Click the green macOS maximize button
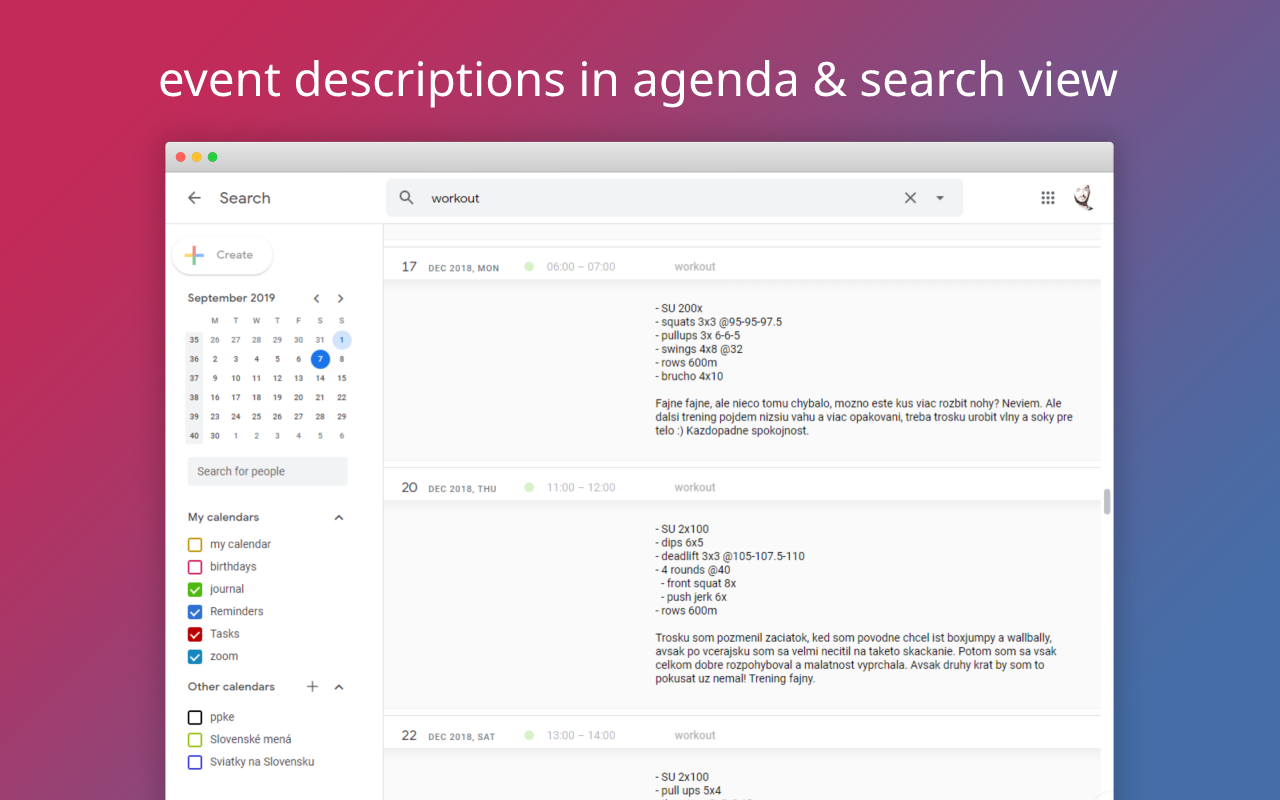 [212, 157]
